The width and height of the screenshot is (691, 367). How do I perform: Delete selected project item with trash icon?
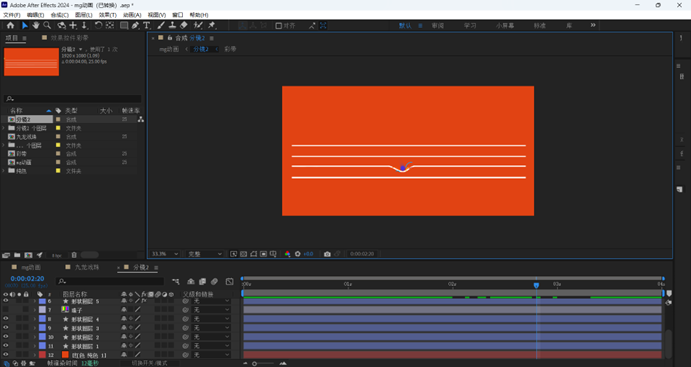coord(74,255)
